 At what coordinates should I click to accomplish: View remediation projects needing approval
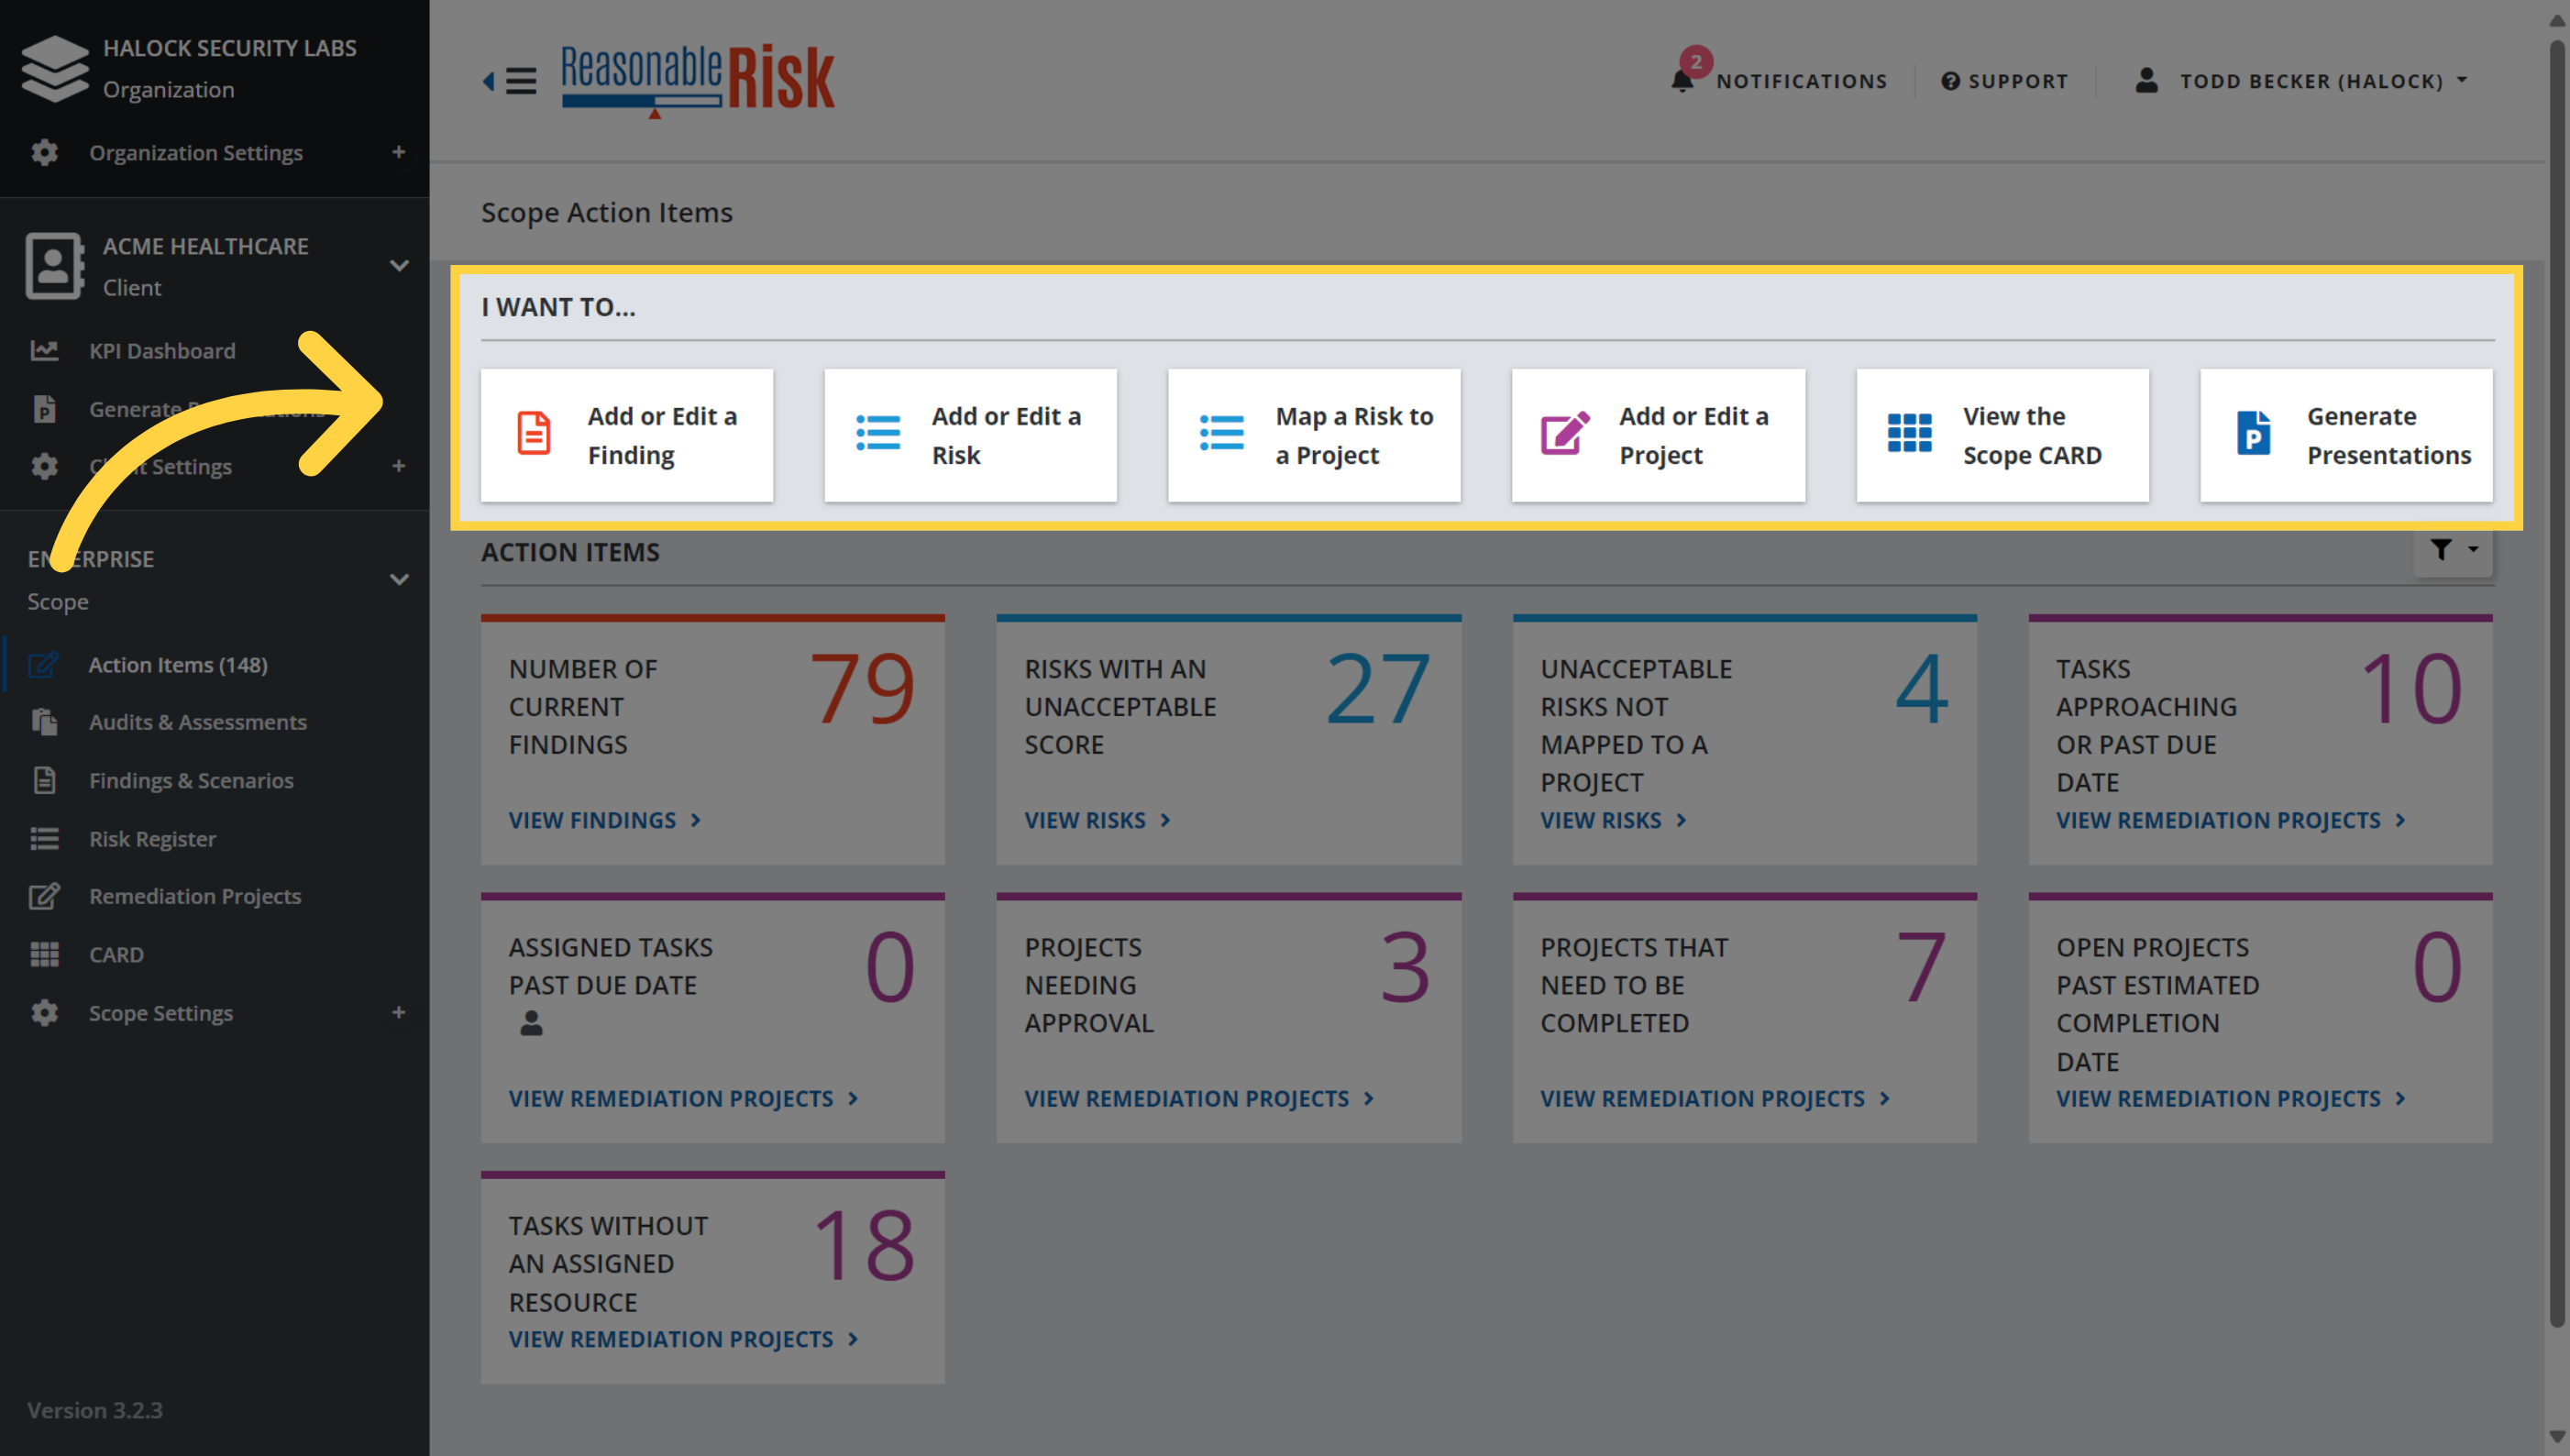pos(1199,1098)
